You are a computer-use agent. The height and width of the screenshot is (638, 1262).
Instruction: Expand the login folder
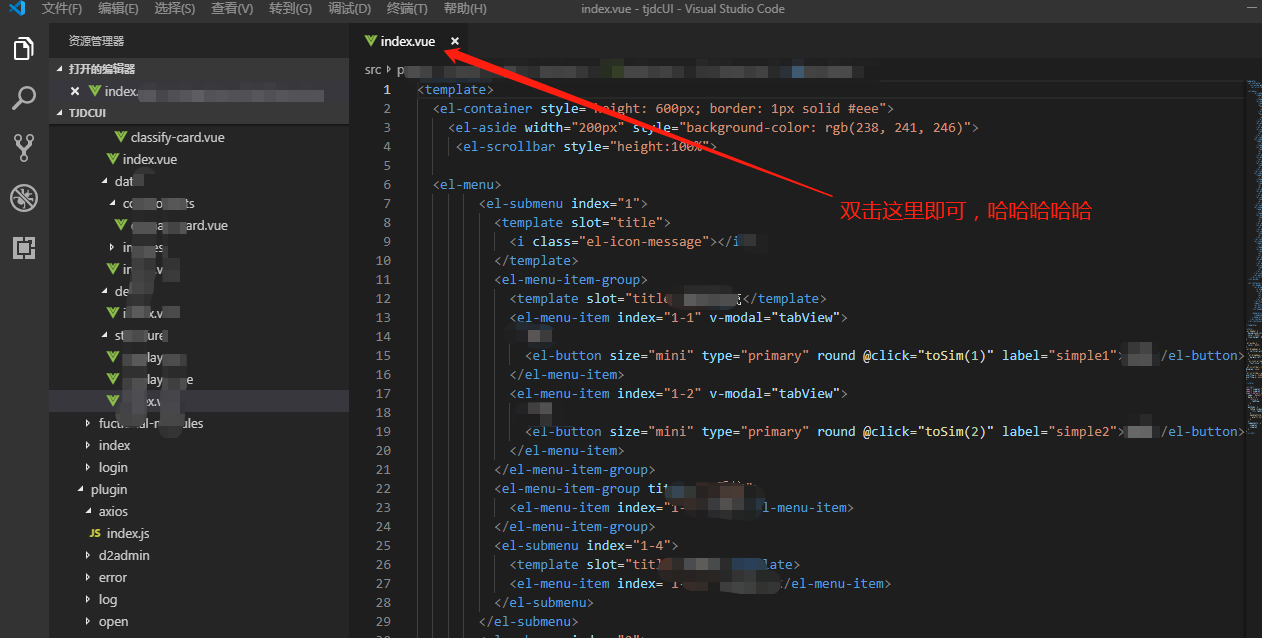[x=199, y=467]
